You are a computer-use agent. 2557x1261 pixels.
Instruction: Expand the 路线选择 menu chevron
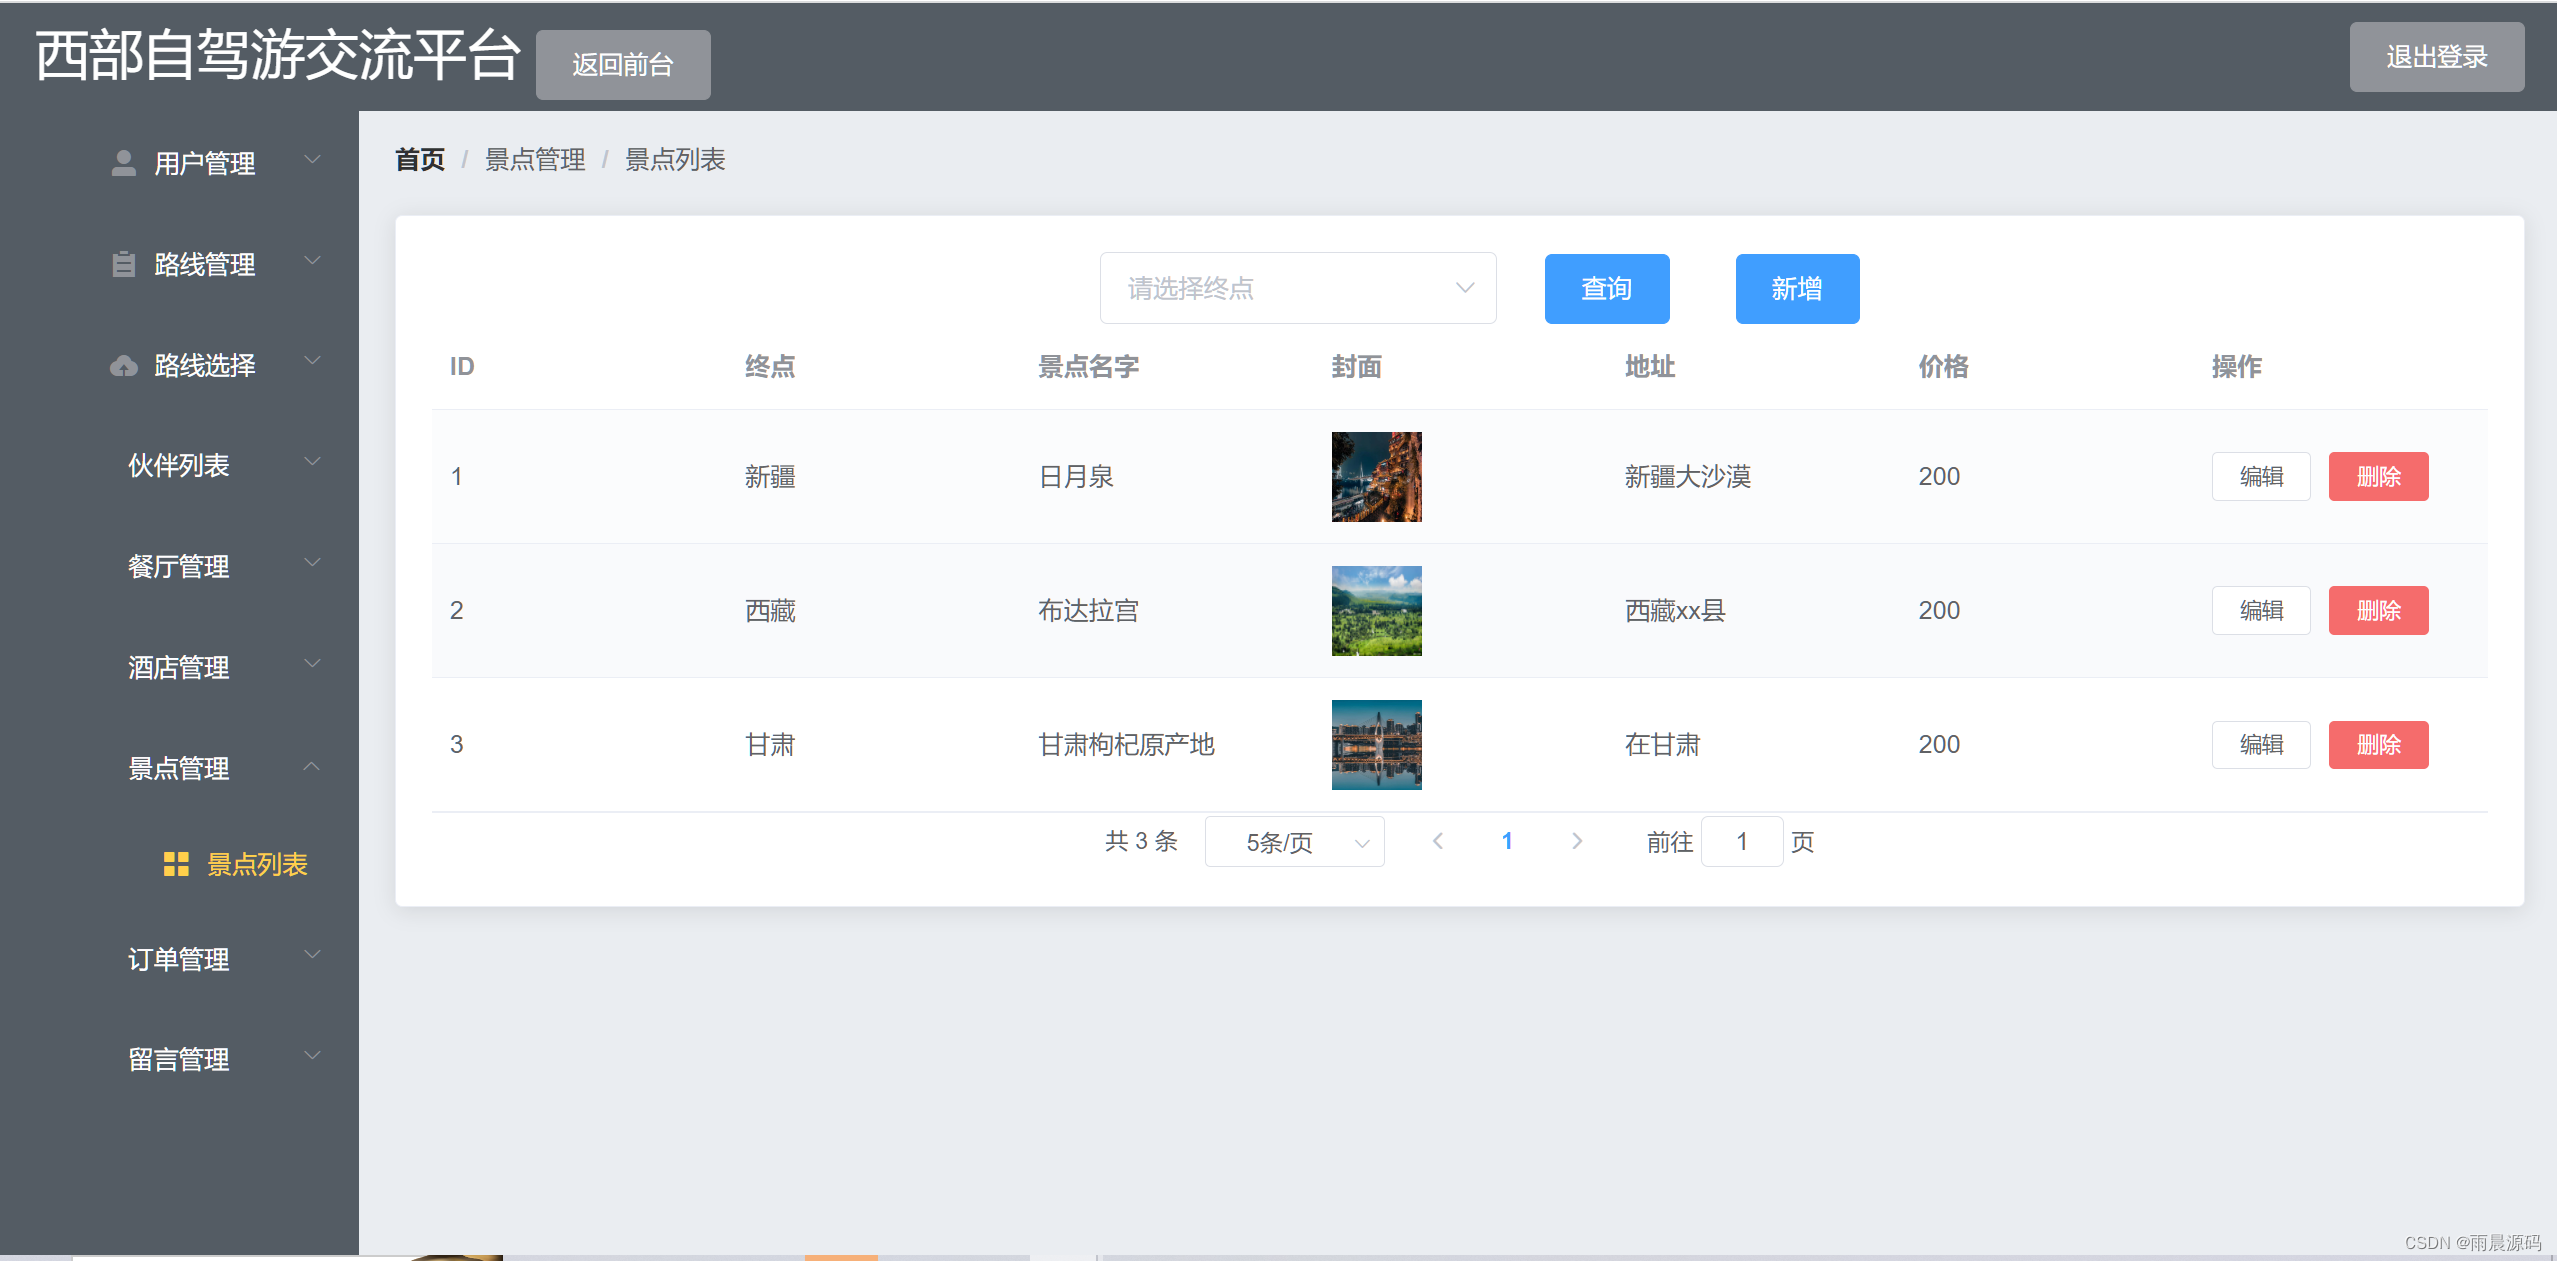click(x=312, y=361)
